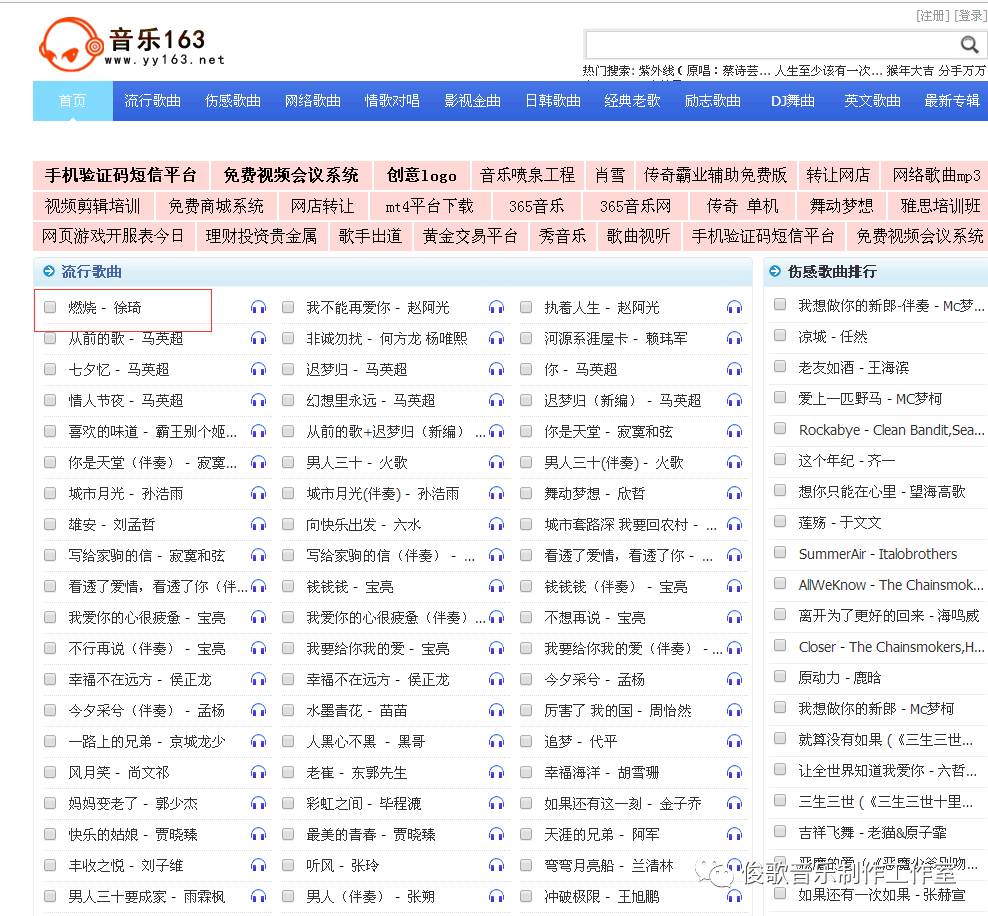Select checkbox for 原动力 - 鹿晗
The width and height of the screenshot is (988, 916).
coord(780,676)
